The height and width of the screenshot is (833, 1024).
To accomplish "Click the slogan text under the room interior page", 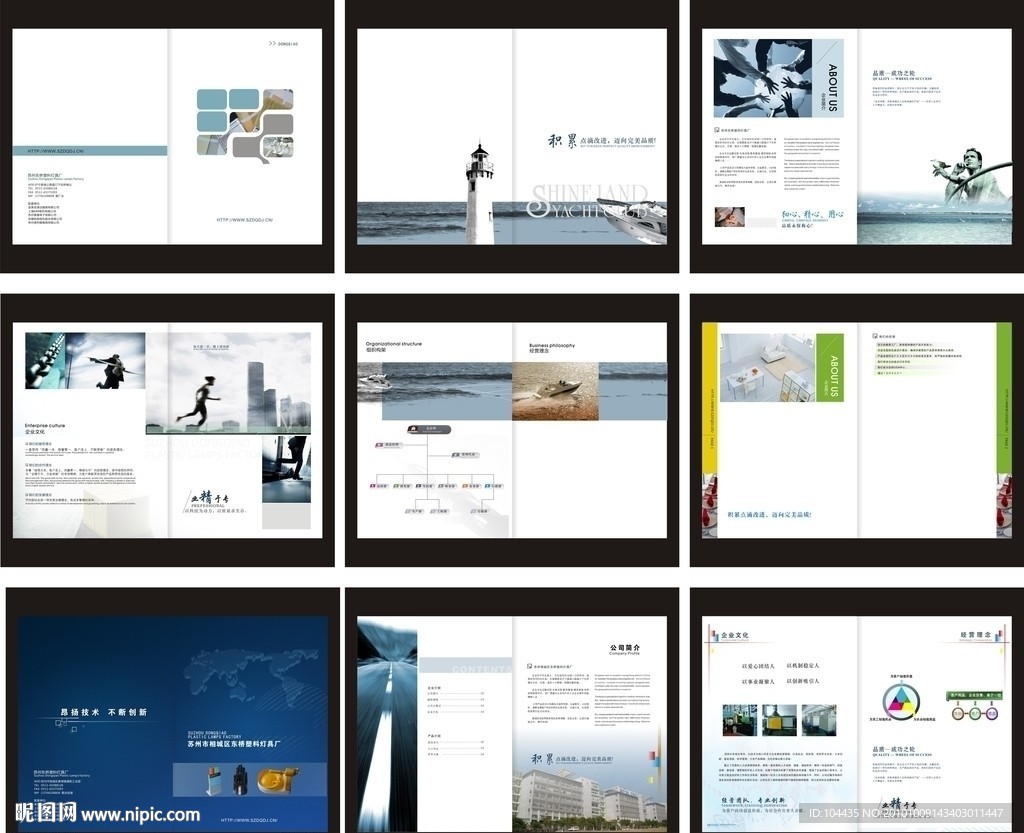I will 769,514.
